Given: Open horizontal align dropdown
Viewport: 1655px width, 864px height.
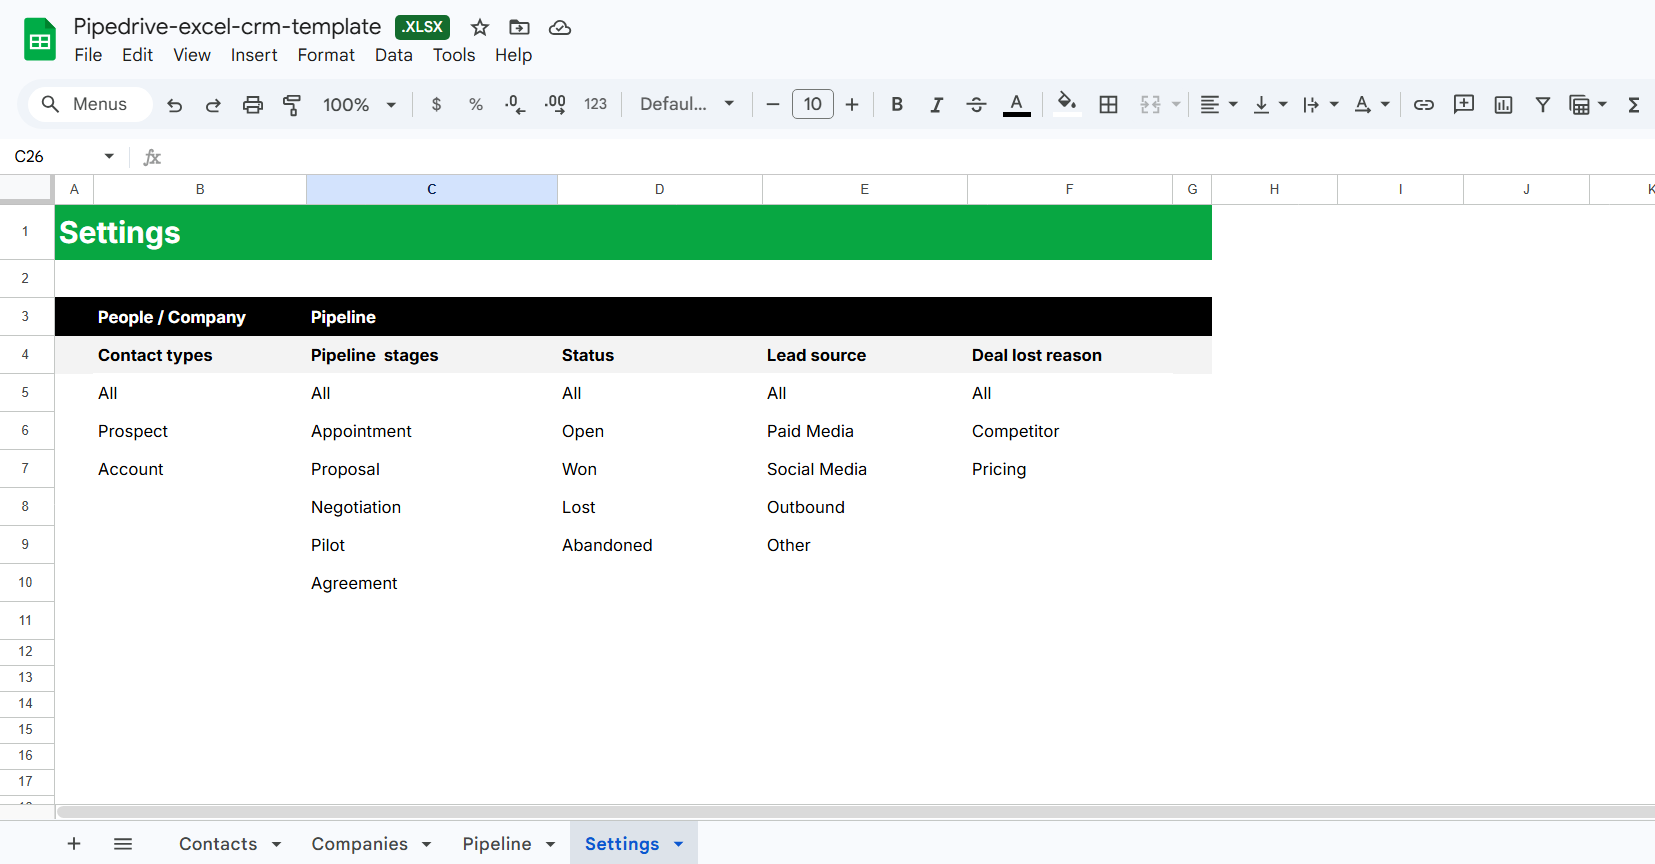Looking at the screenshot, I should tap(1218, 104).
